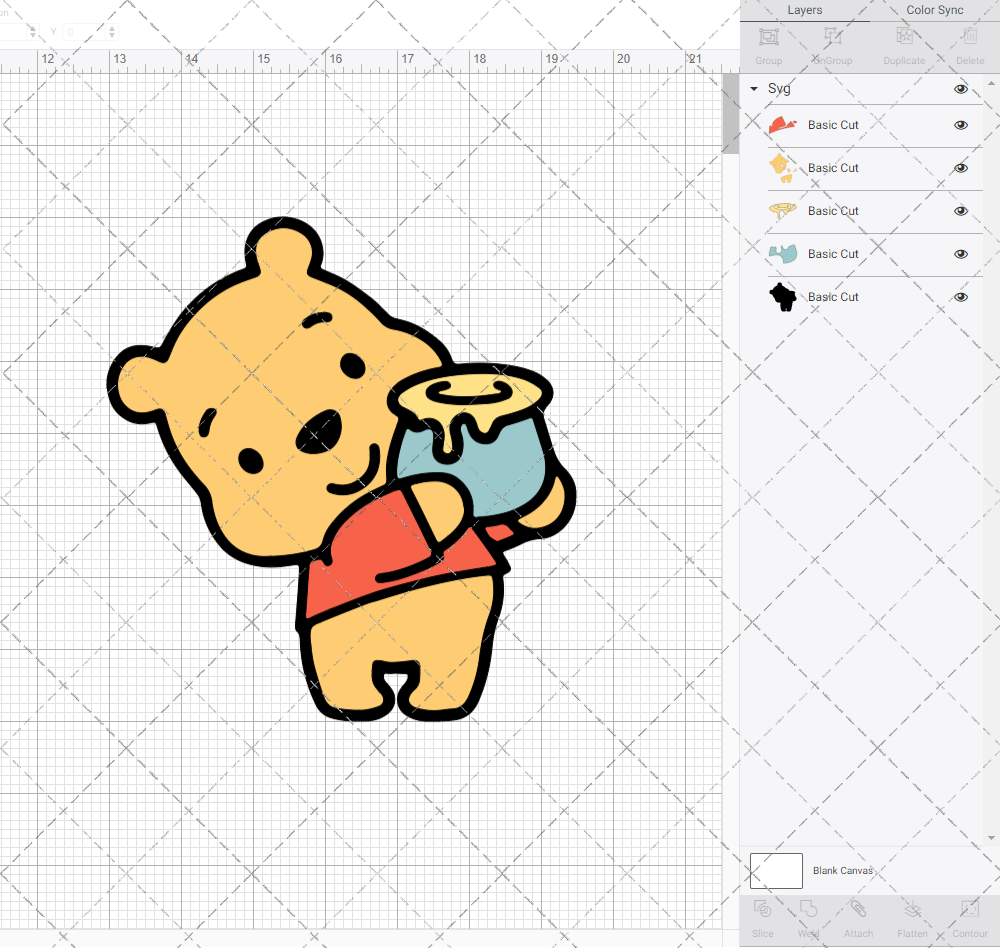Viewport: 1000px width, 948px height.
Task: Select the red layer's Basic Cut text
Action: click(x=833, y=125)
